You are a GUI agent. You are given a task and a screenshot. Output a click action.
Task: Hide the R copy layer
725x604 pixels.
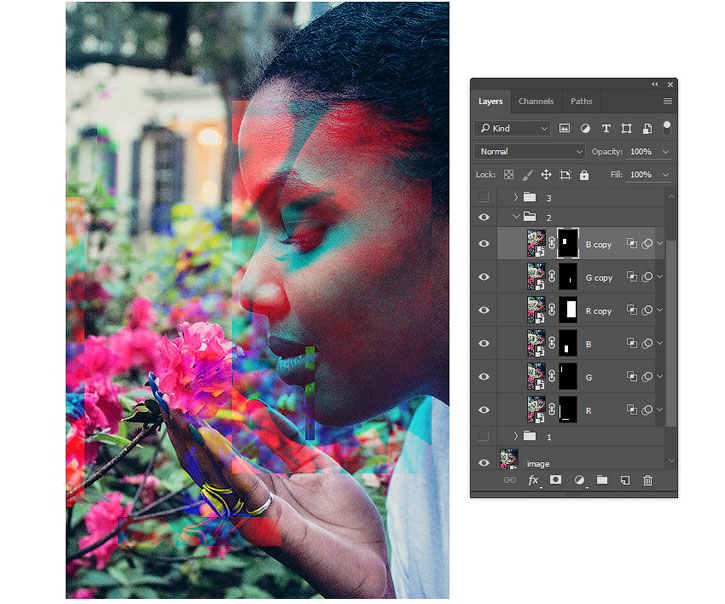point(484,310)
